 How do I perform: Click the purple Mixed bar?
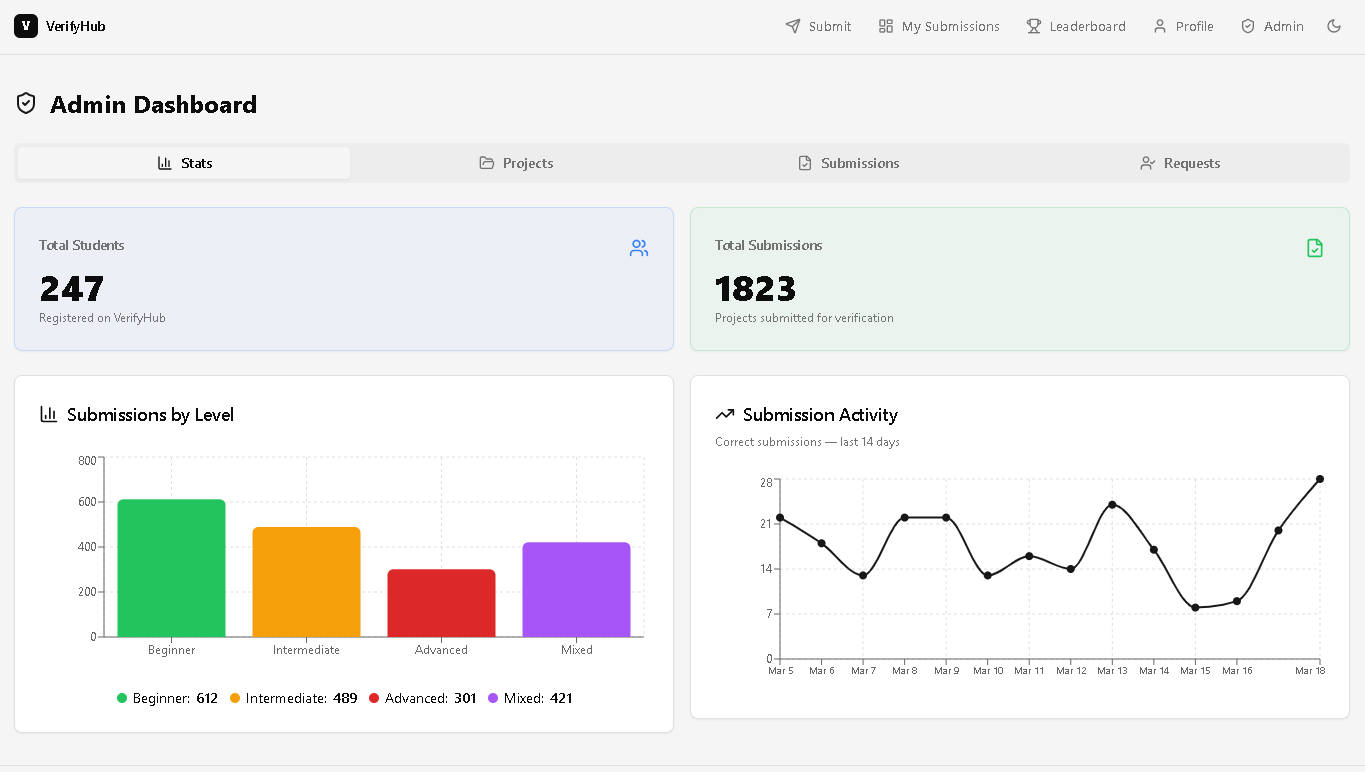576,590
